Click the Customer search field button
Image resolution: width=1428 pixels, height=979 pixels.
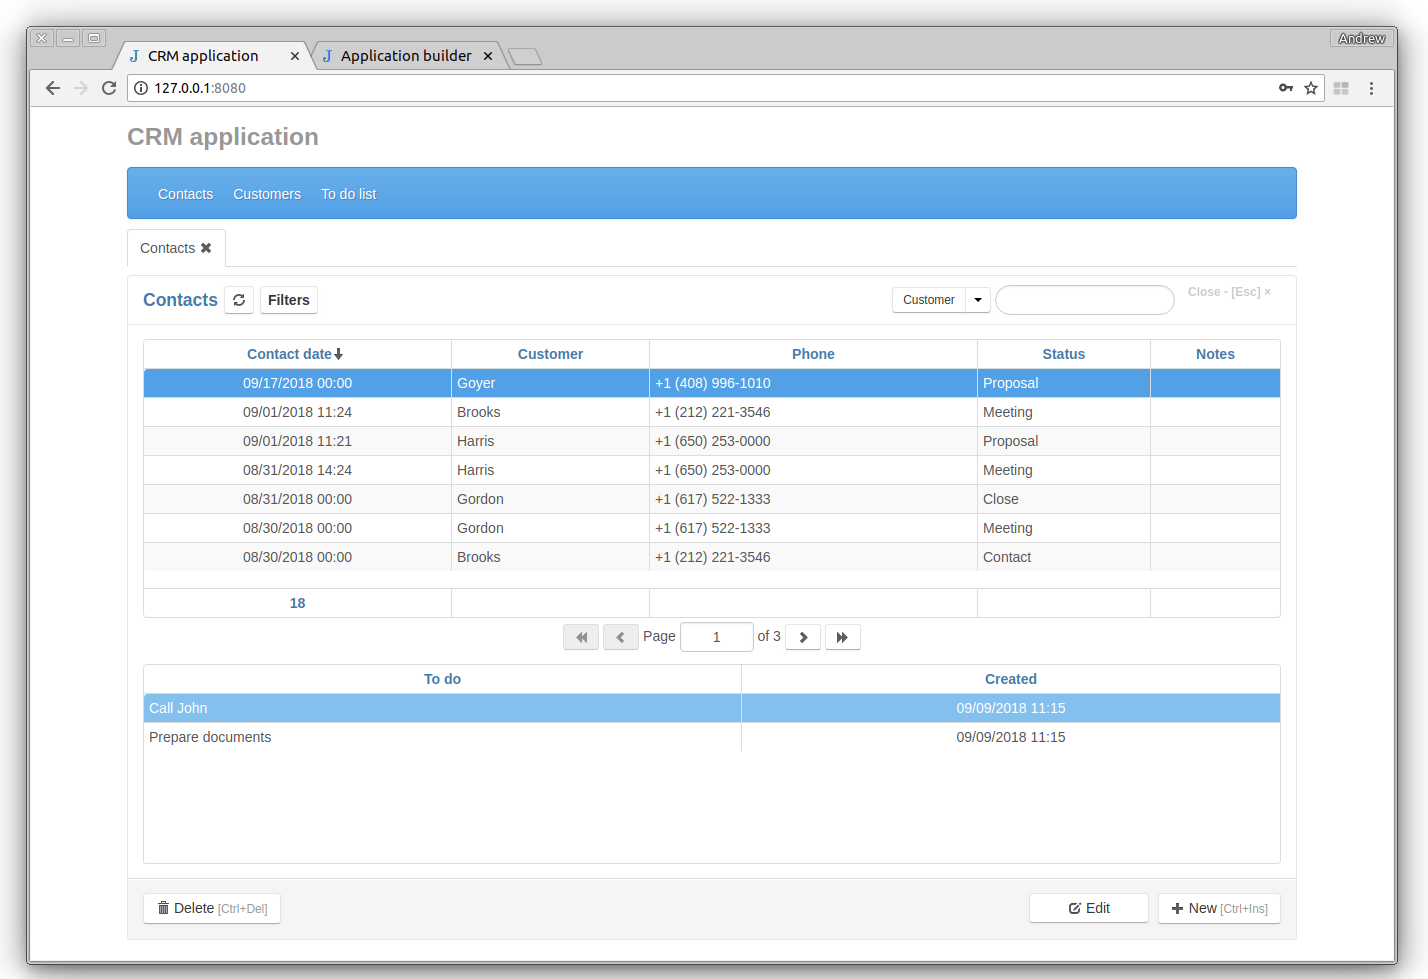coord(929,300)
